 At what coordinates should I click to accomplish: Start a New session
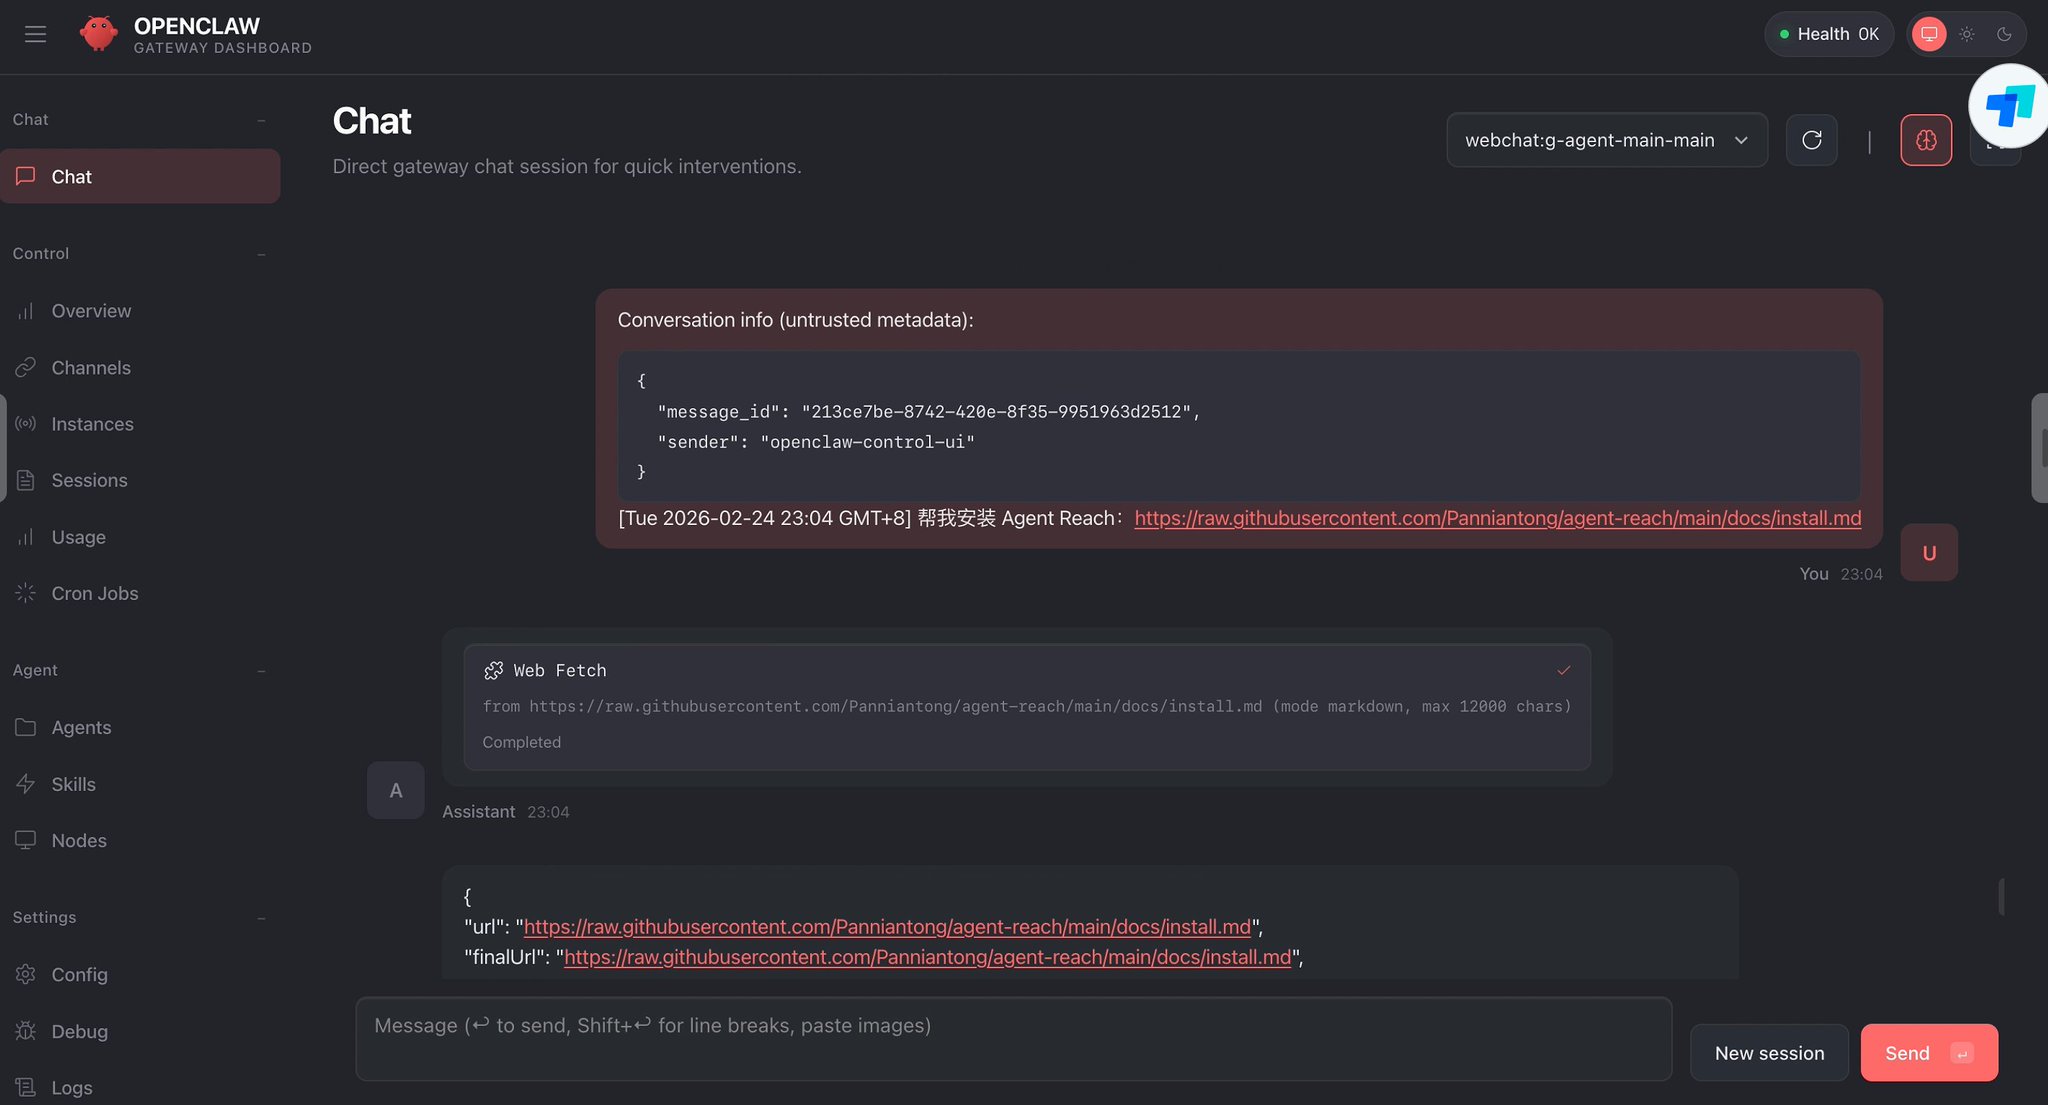coord(1769,1053)
